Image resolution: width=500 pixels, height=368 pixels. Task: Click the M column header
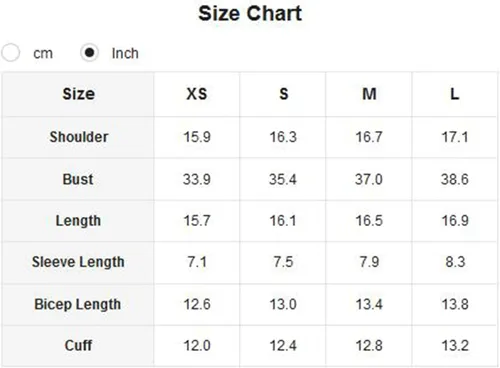369,94
